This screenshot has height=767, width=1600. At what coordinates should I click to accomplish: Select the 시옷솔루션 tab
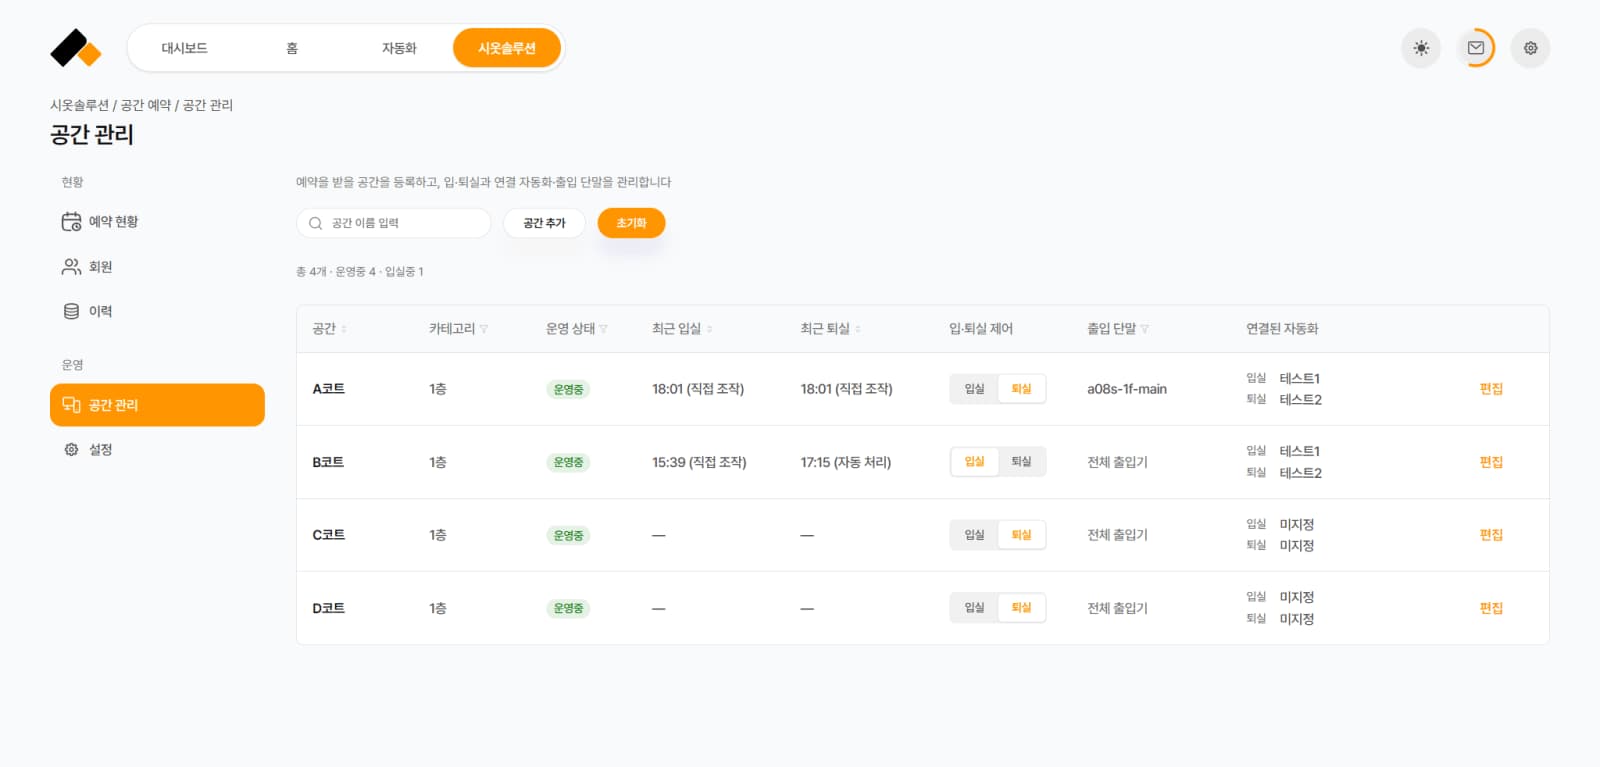point(507,48)
